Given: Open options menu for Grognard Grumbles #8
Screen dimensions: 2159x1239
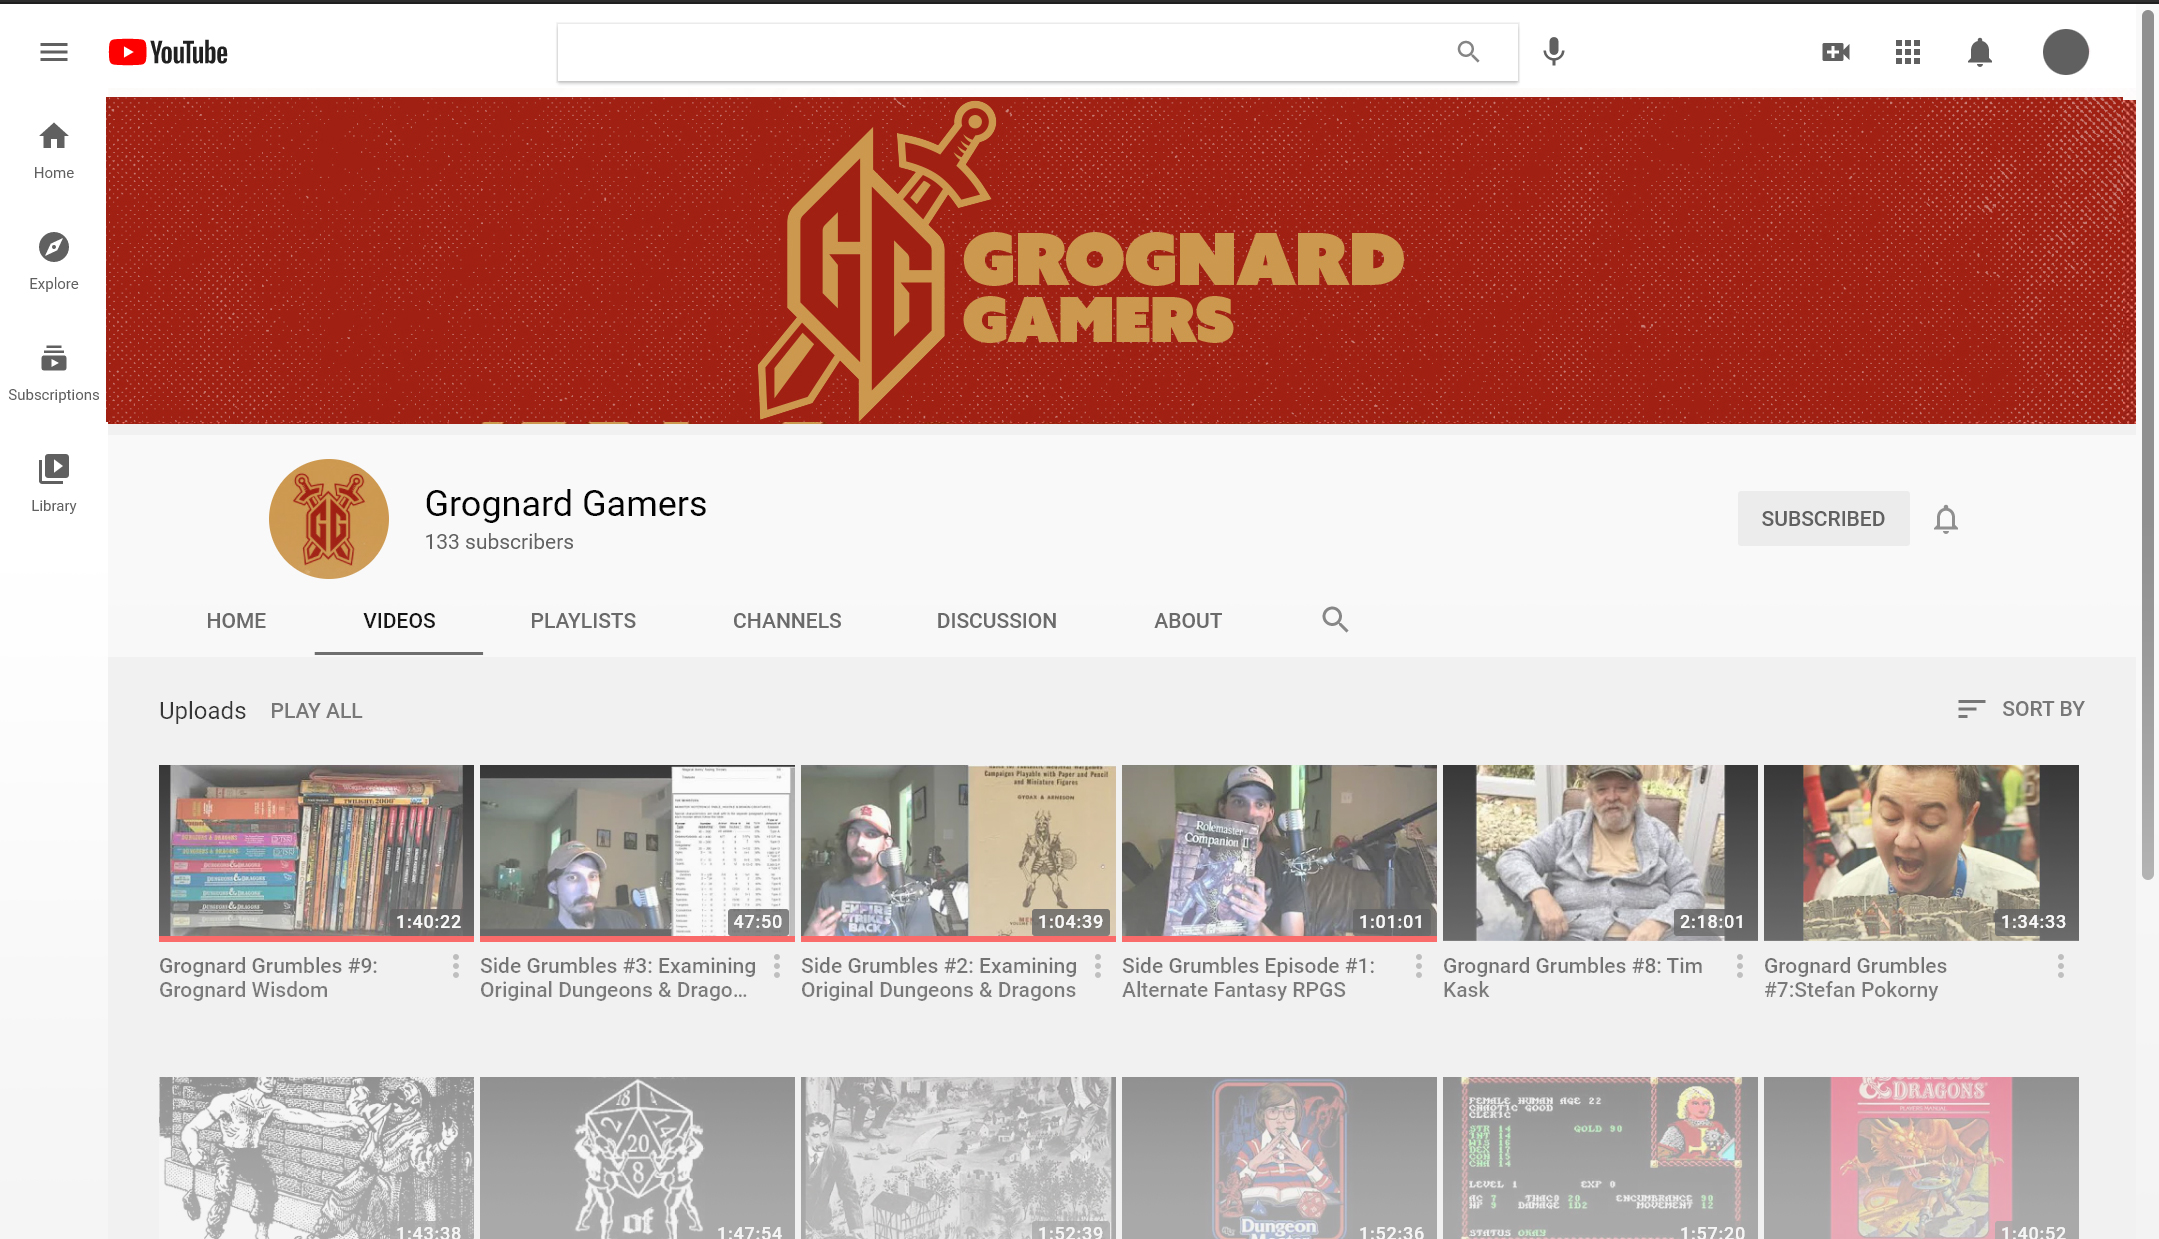Looking at the screenshot, I should pos(1739,966).
